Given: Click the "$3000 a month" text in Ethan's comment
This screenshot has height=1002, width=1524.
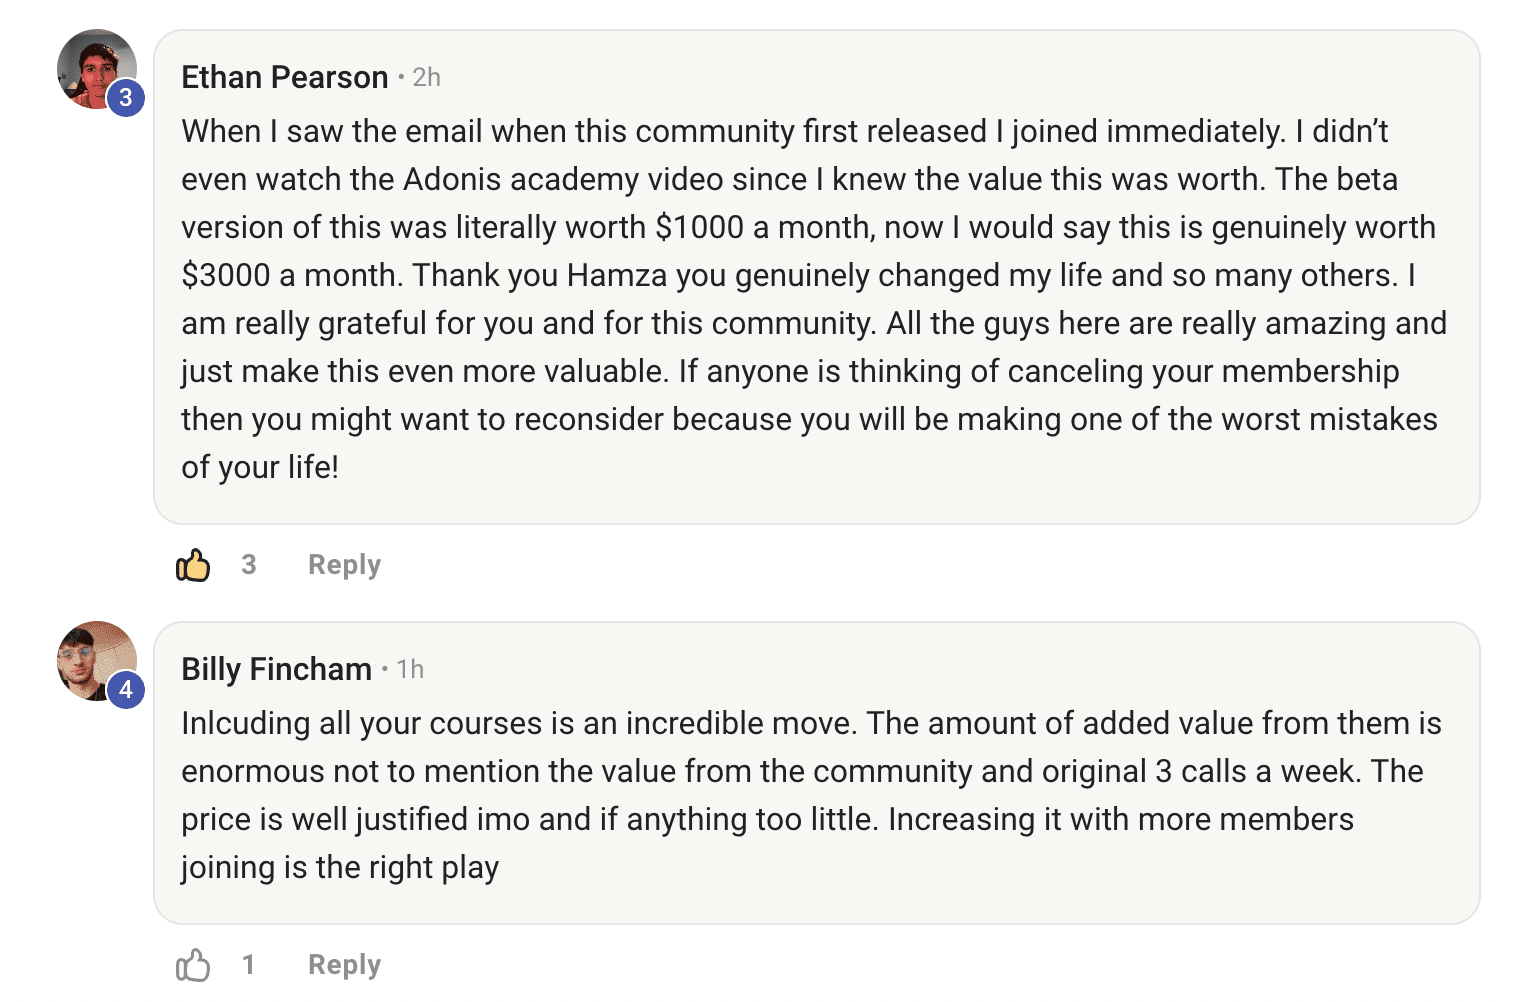Looking at the screenshot, I should [x=292, y=275].
